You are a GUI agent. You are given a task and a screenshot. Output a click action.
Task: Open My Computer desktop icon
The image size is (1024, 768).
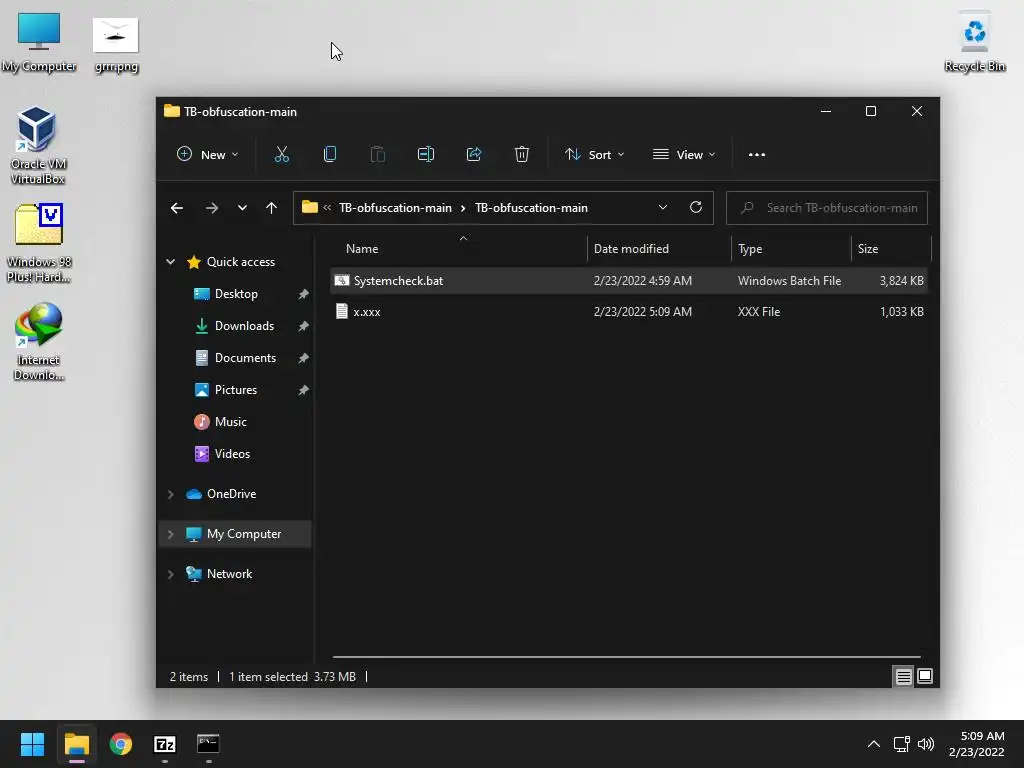tap(39, 42)
